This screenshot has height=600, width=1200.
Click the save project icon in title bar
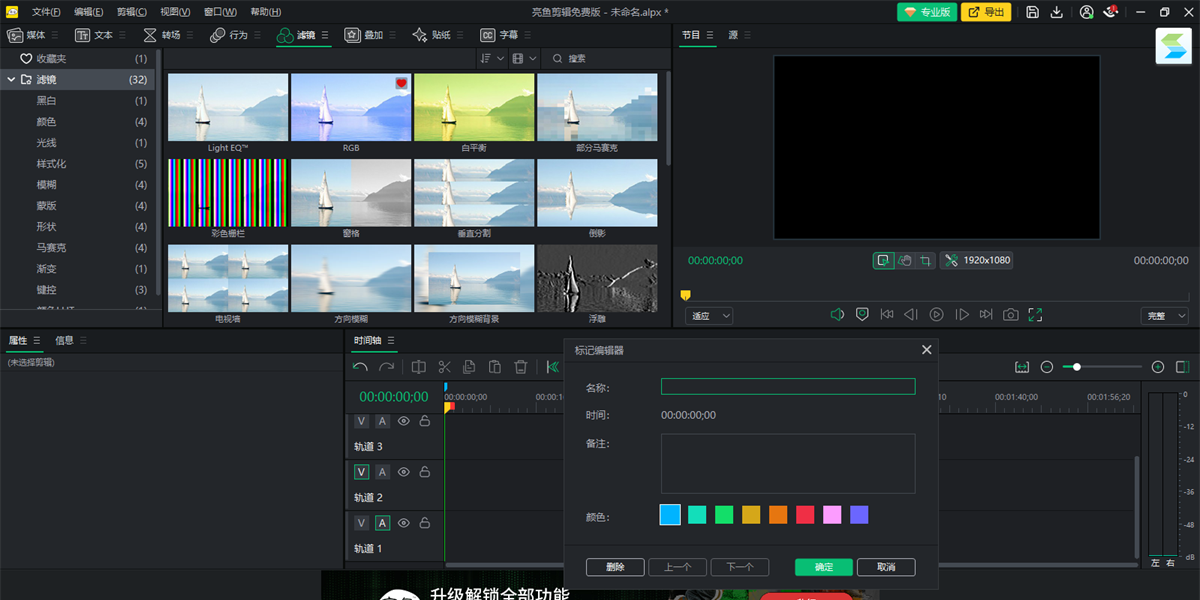[1032, 12]
